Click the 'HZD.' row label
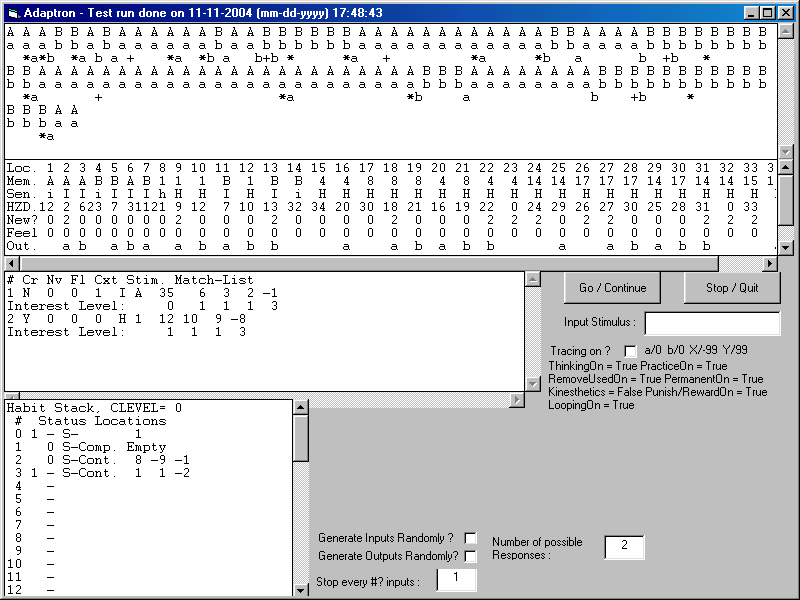Image resolution: width=800 pixels, height=600 pixels. tap(21, 207)
